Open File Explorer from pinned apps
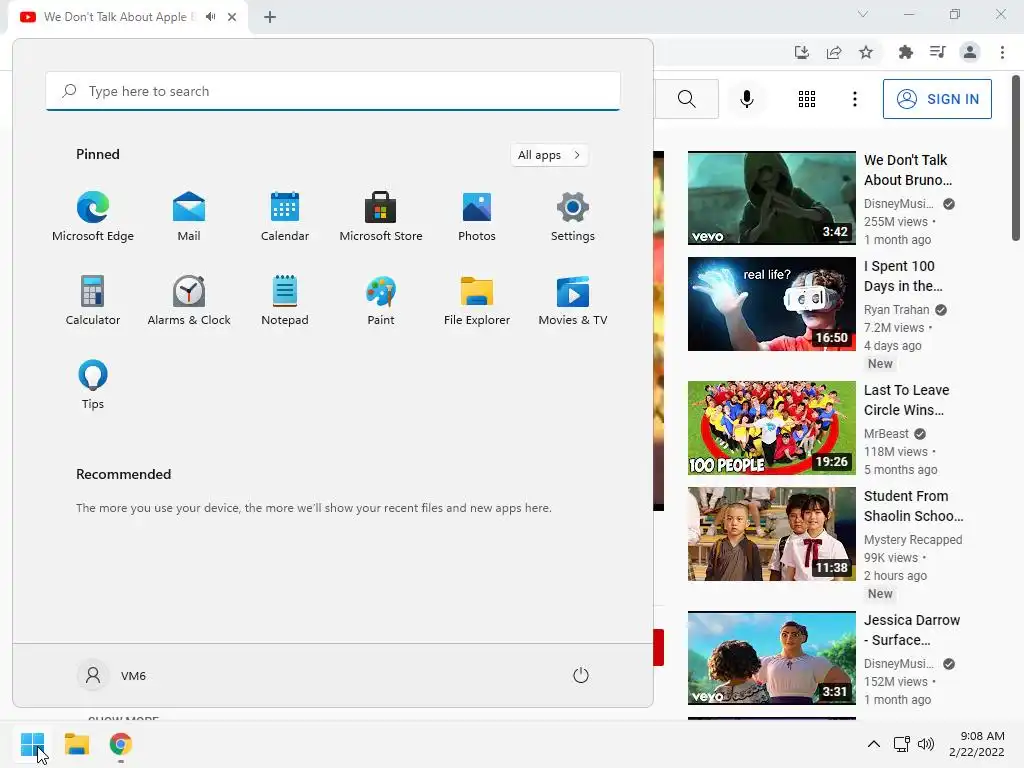Image resolution: width=1024 pixels, height=768 pixels. click(x=477, y=300)
